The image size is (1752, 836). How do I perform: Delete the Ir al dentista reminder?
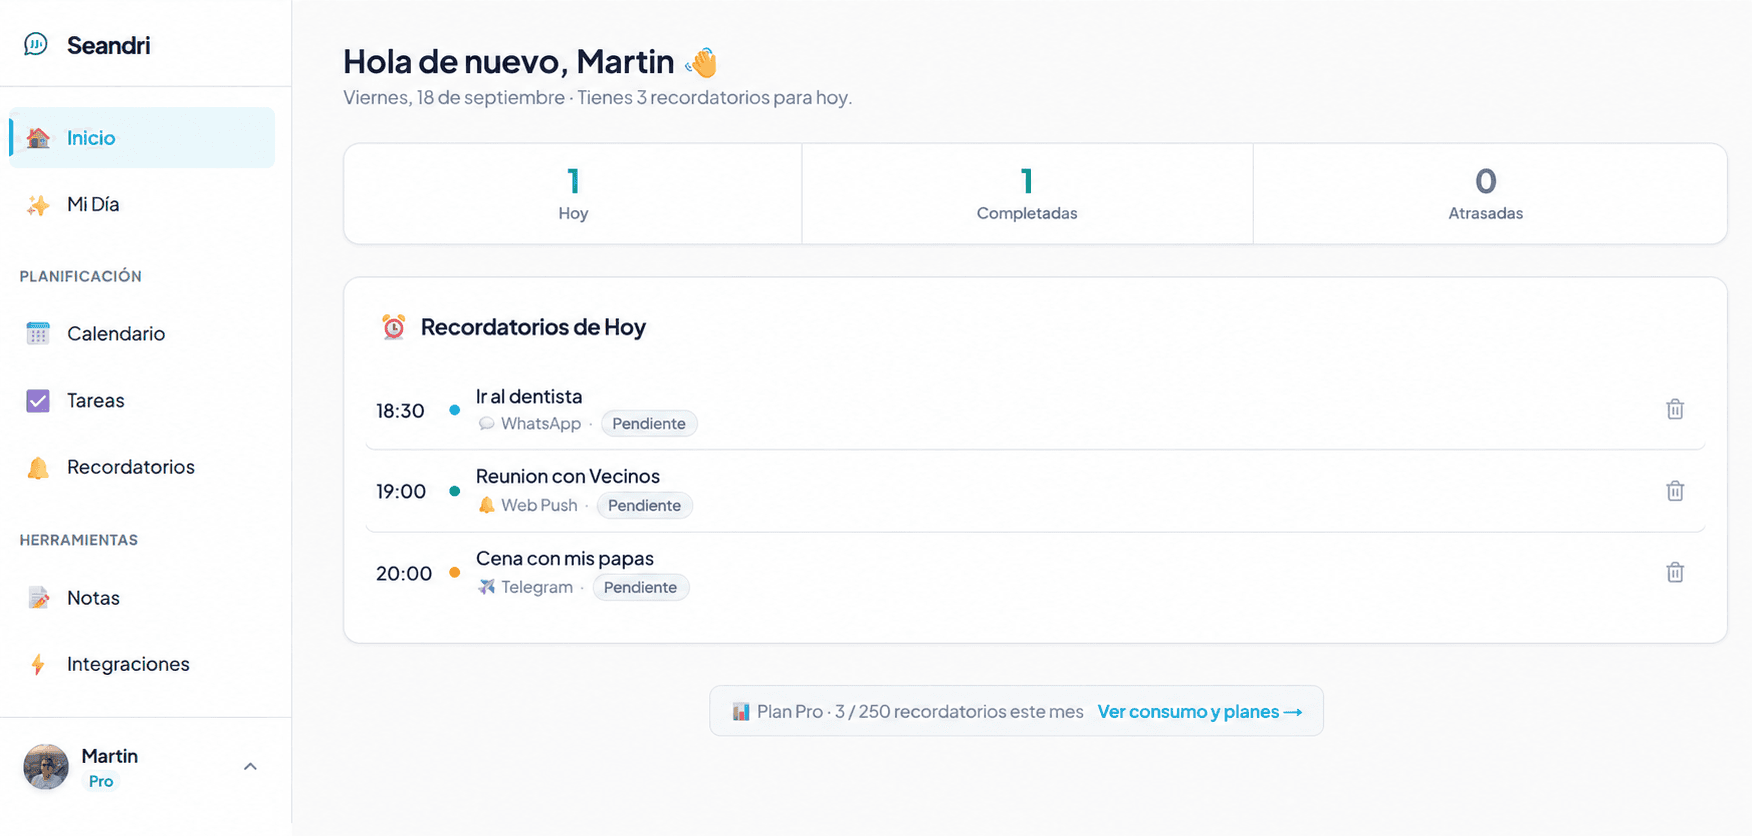click(1675, 409)
